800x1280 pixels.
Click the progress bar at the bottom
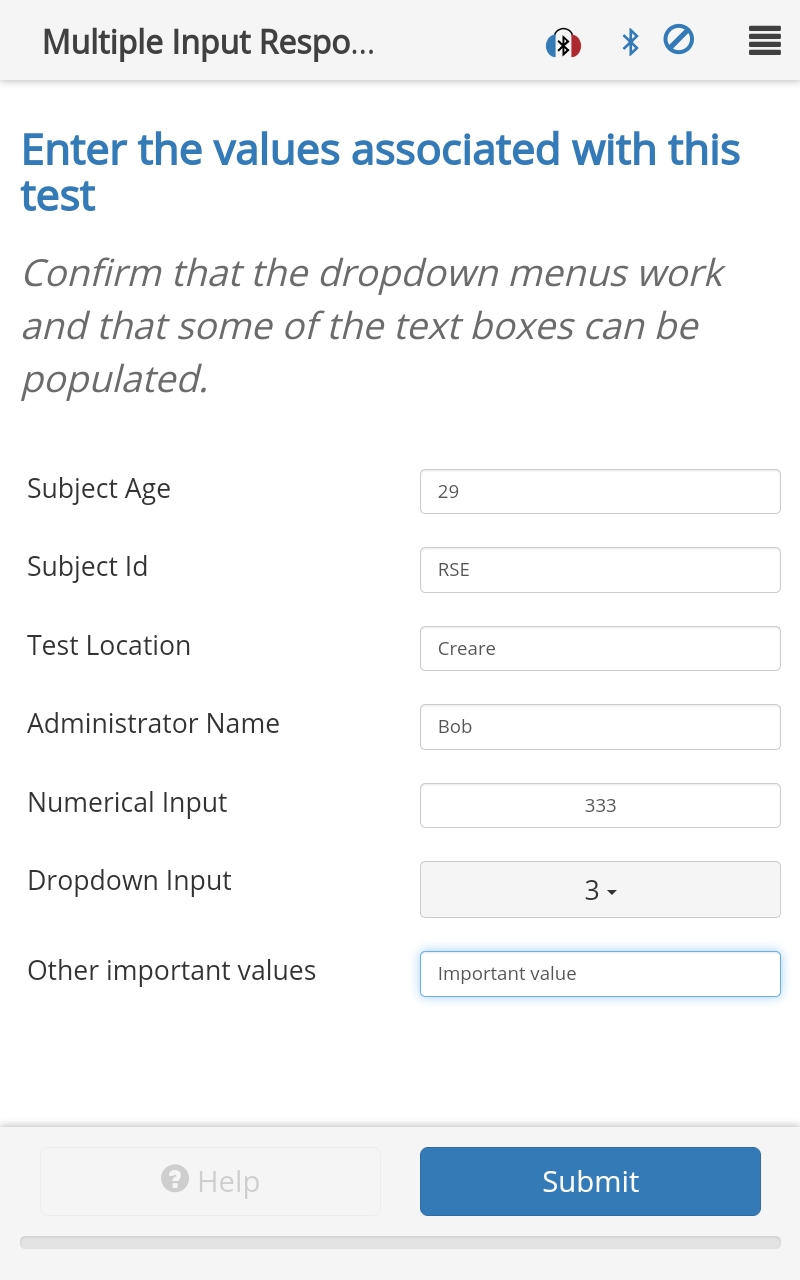(x=400, y=1242)
